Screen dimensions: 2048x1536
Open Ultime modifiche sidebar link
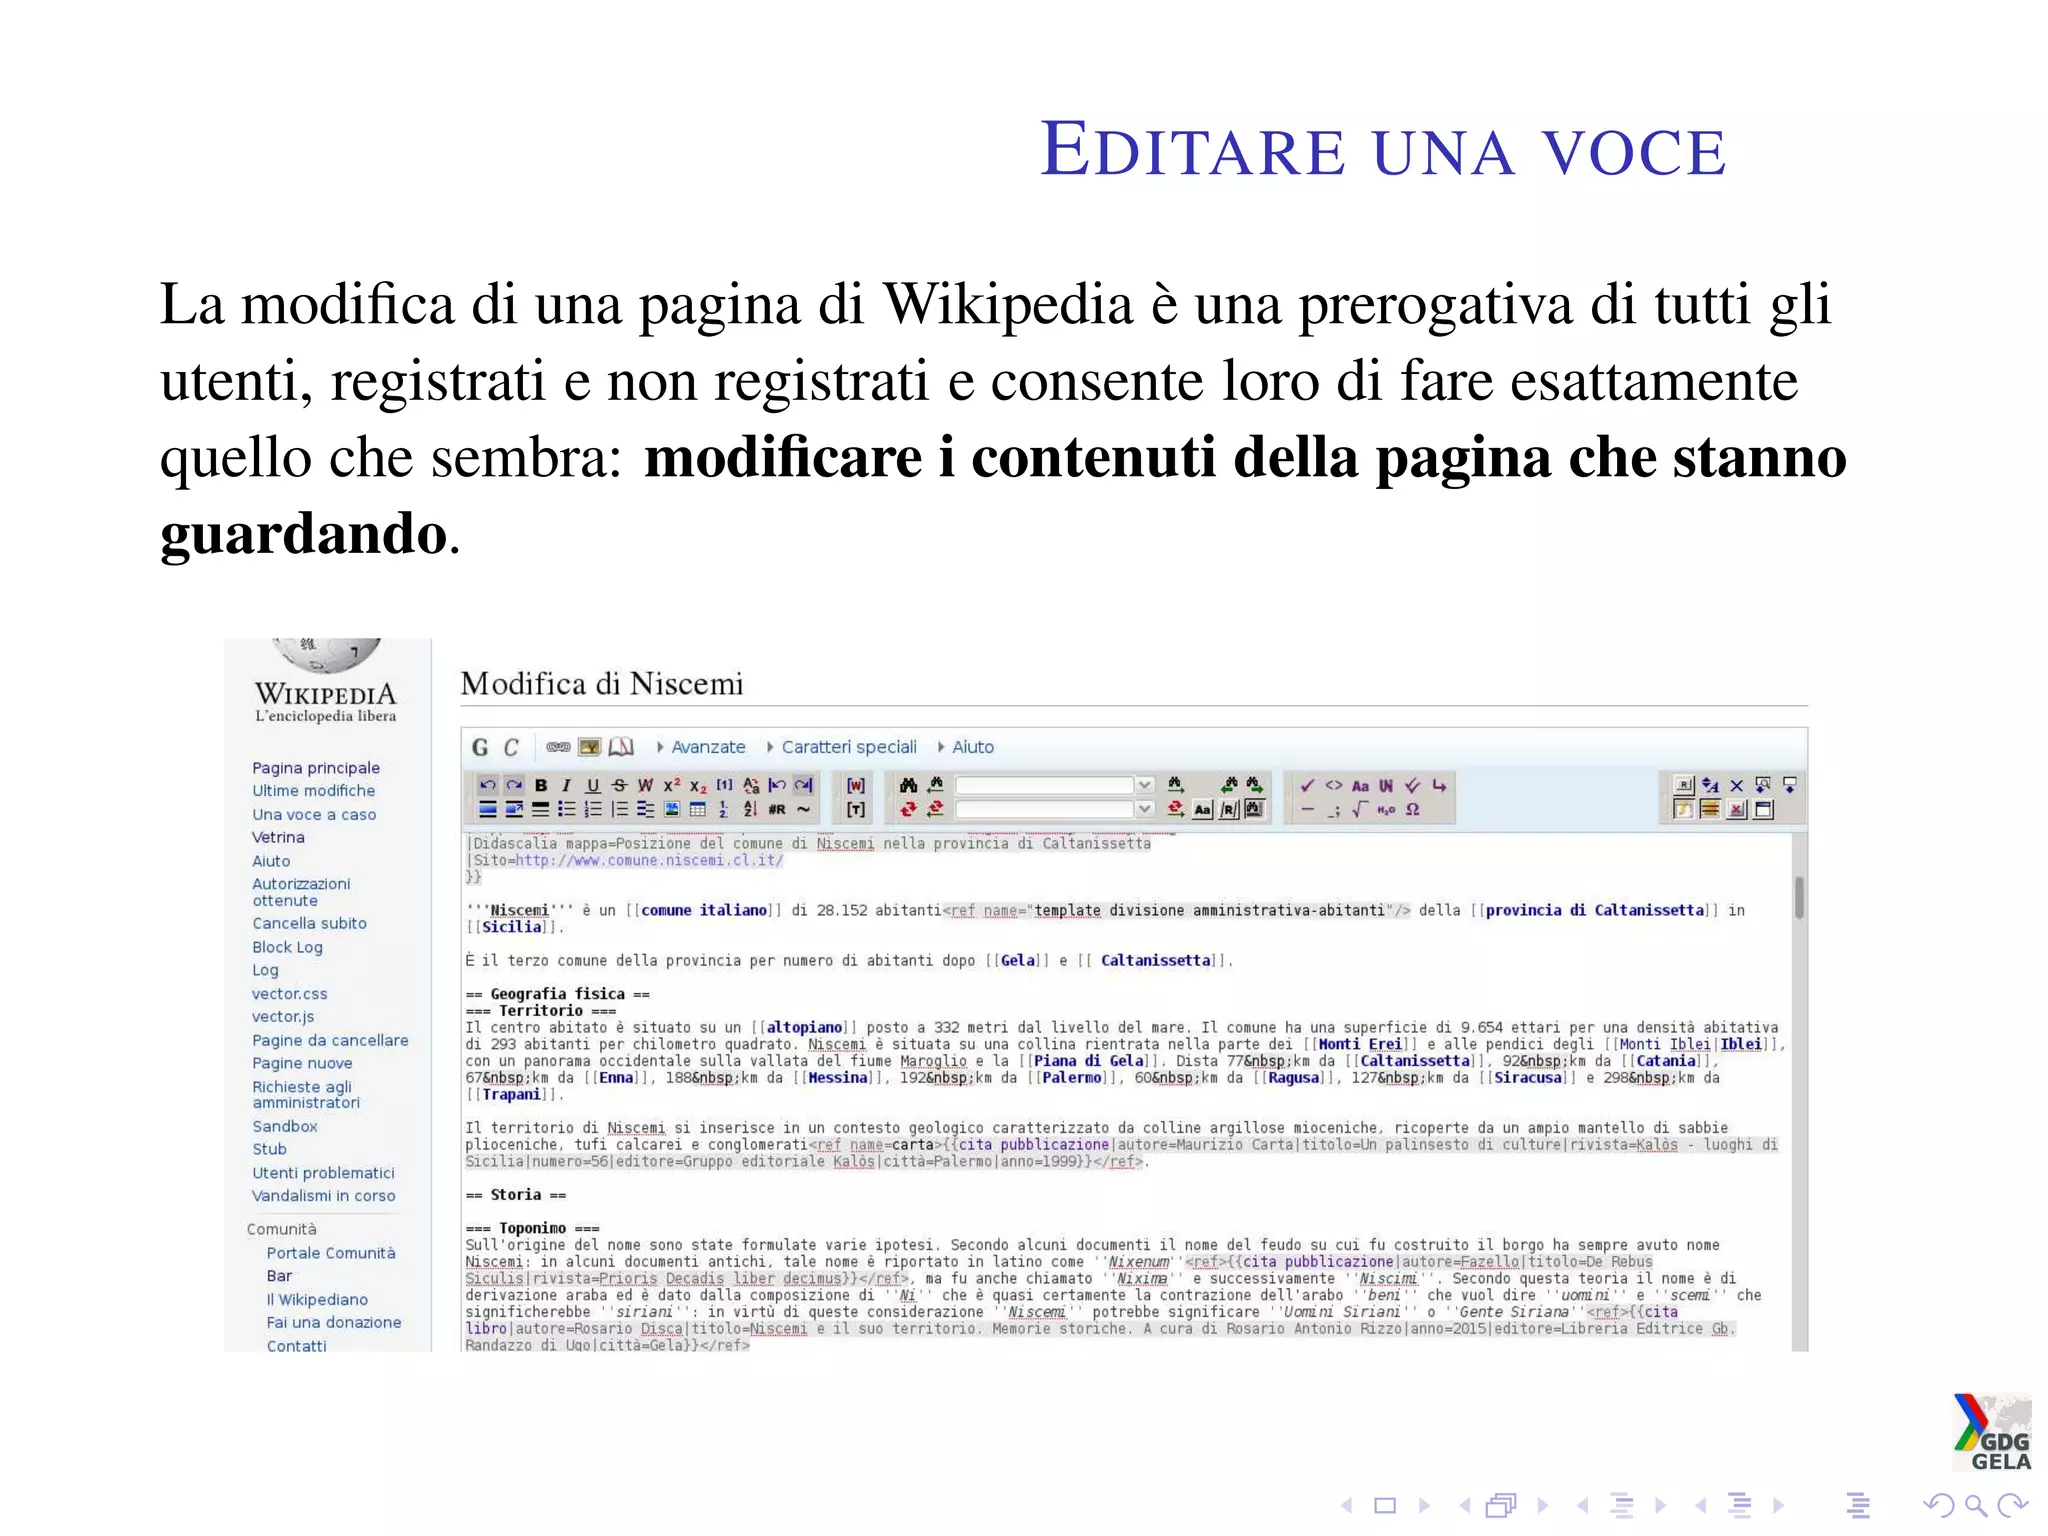pyautogui.click(x=314, y=791)
